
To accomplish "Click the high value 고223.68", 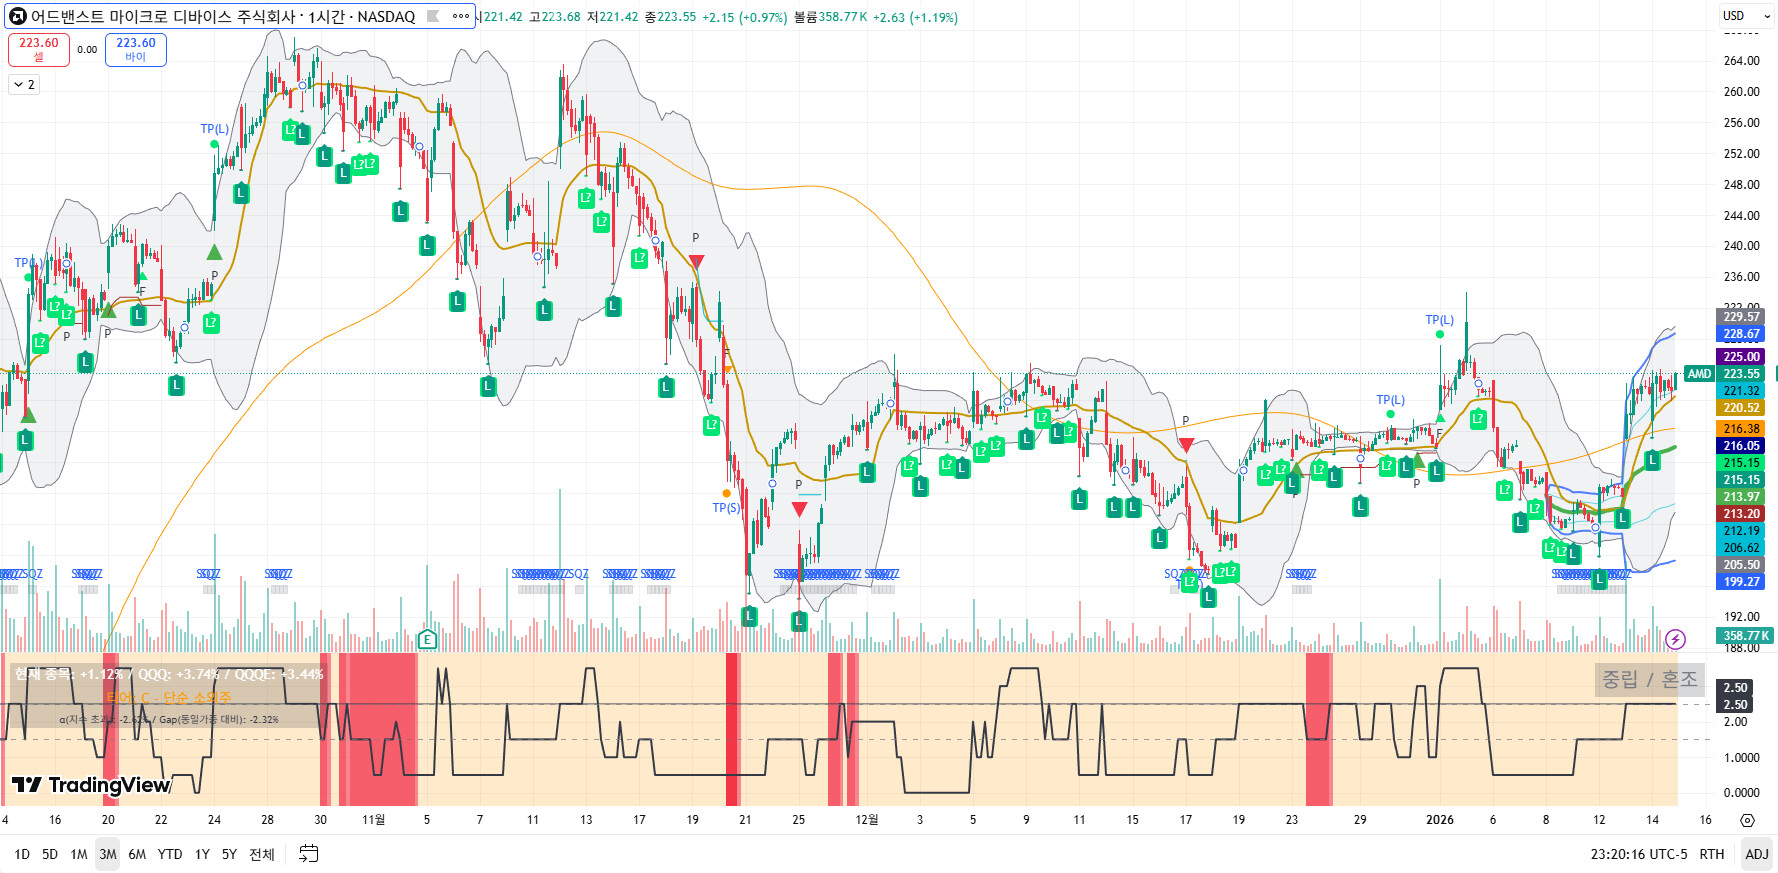I will (555, 17).
